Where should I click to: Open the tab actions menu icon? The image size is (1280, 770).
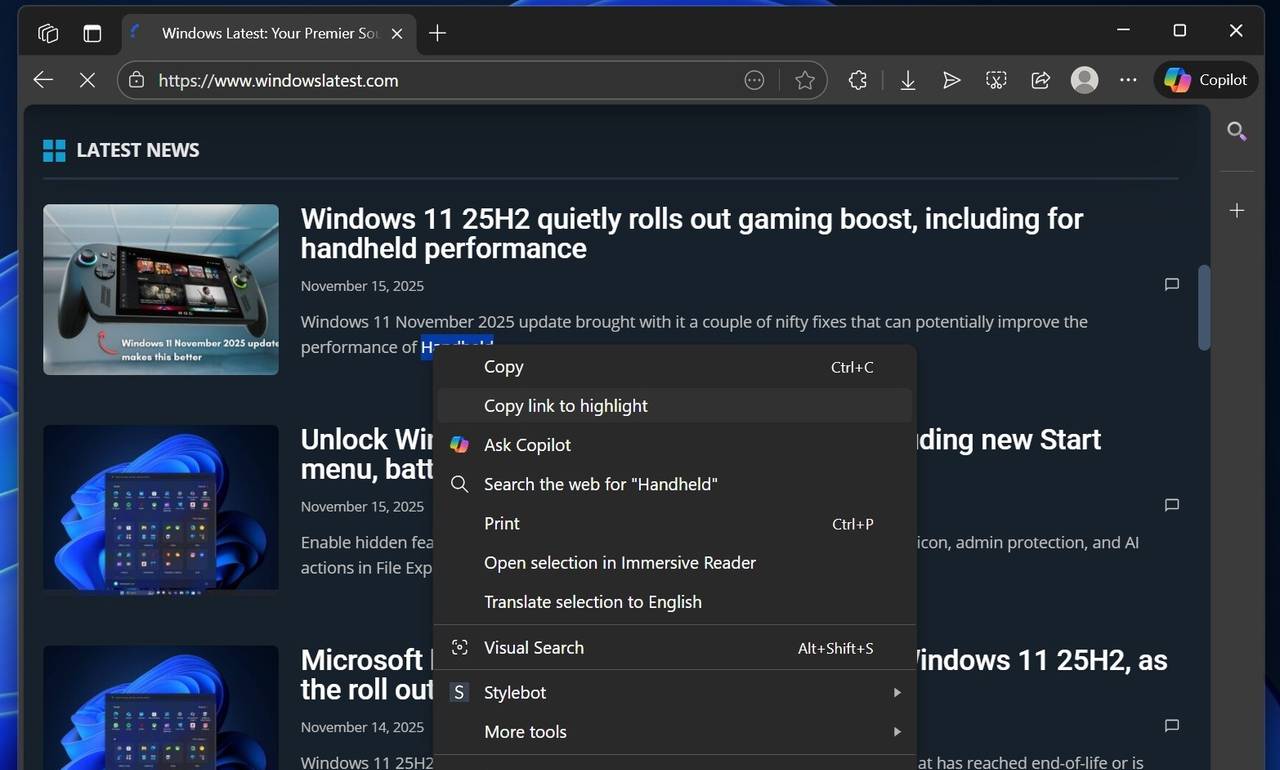click(92, 33)
